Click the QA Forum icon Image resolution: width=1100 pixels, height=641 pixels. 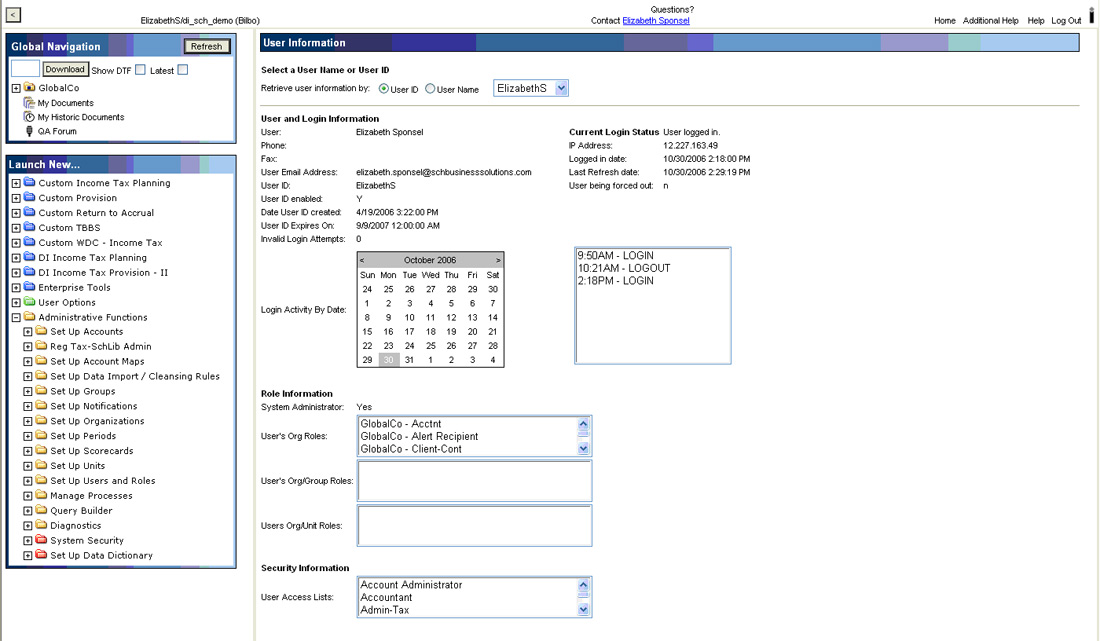click(29, 131)
